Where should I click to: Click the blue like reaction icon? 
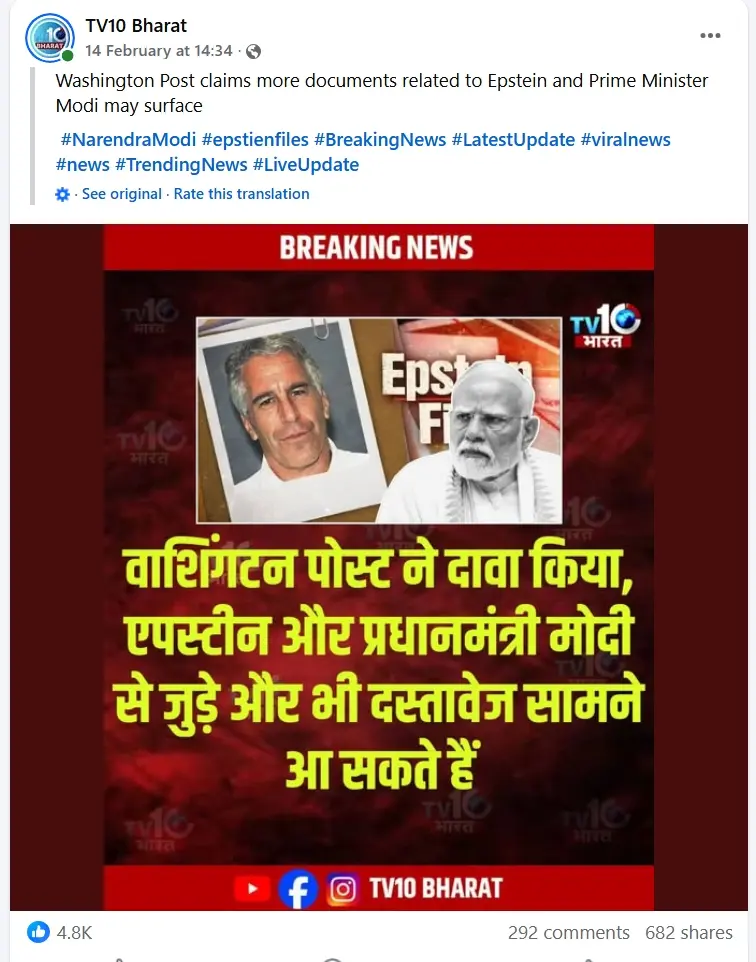pos(38,932)
